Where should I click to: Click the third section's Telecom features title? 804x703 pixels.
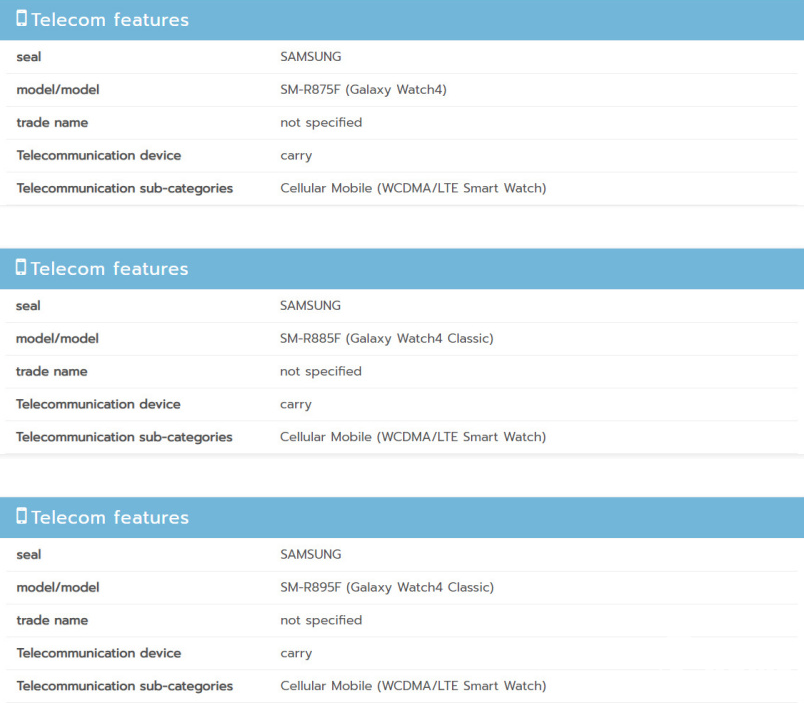[x=110, y=518]
